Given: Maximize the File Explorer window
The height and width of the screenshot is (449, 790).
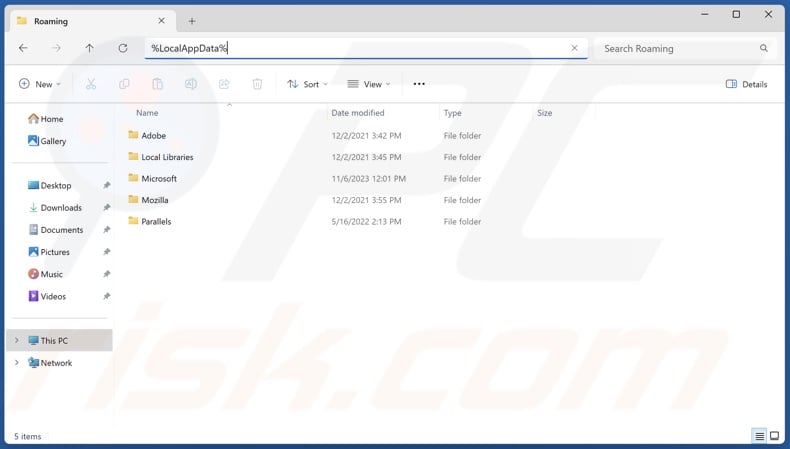Looking at the screenshot, I should tap(736, 14).
